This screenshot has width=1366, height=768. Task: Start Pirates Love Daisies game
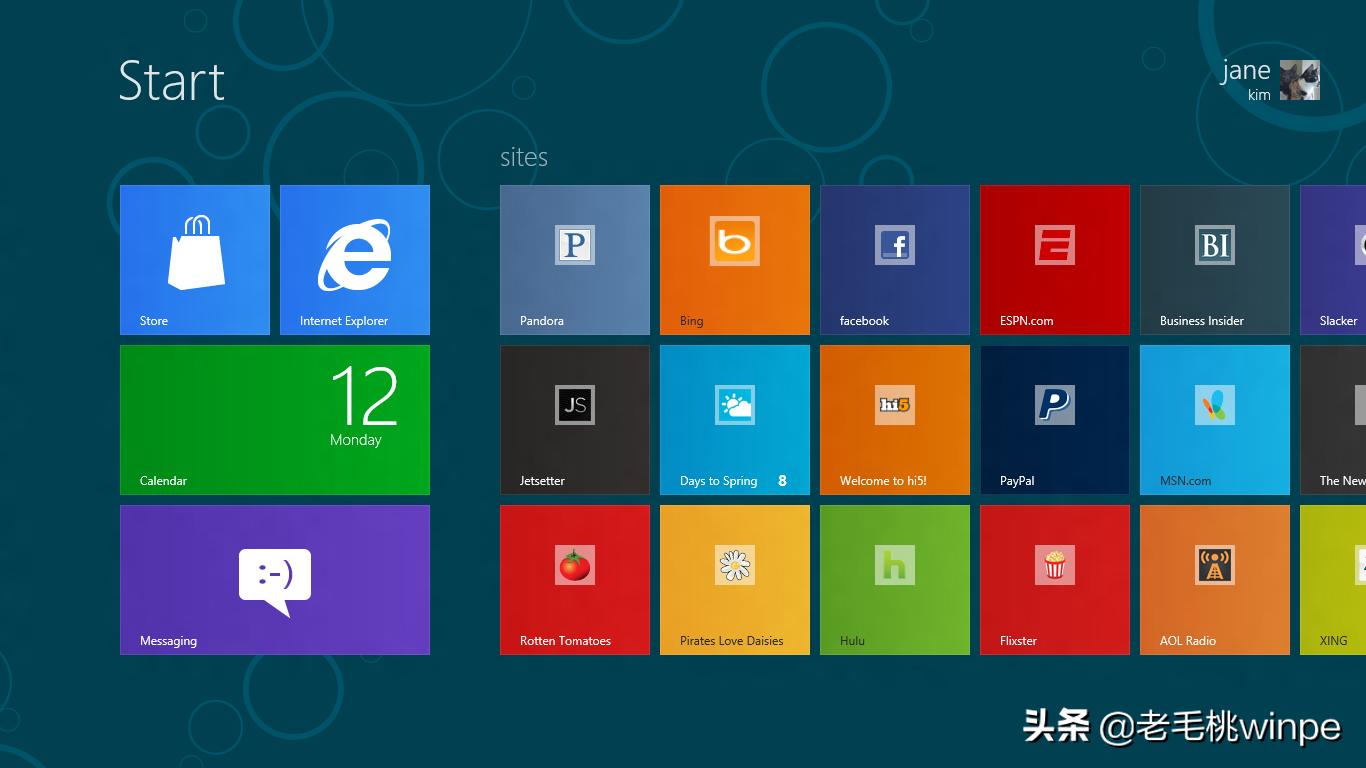point(734,579)
